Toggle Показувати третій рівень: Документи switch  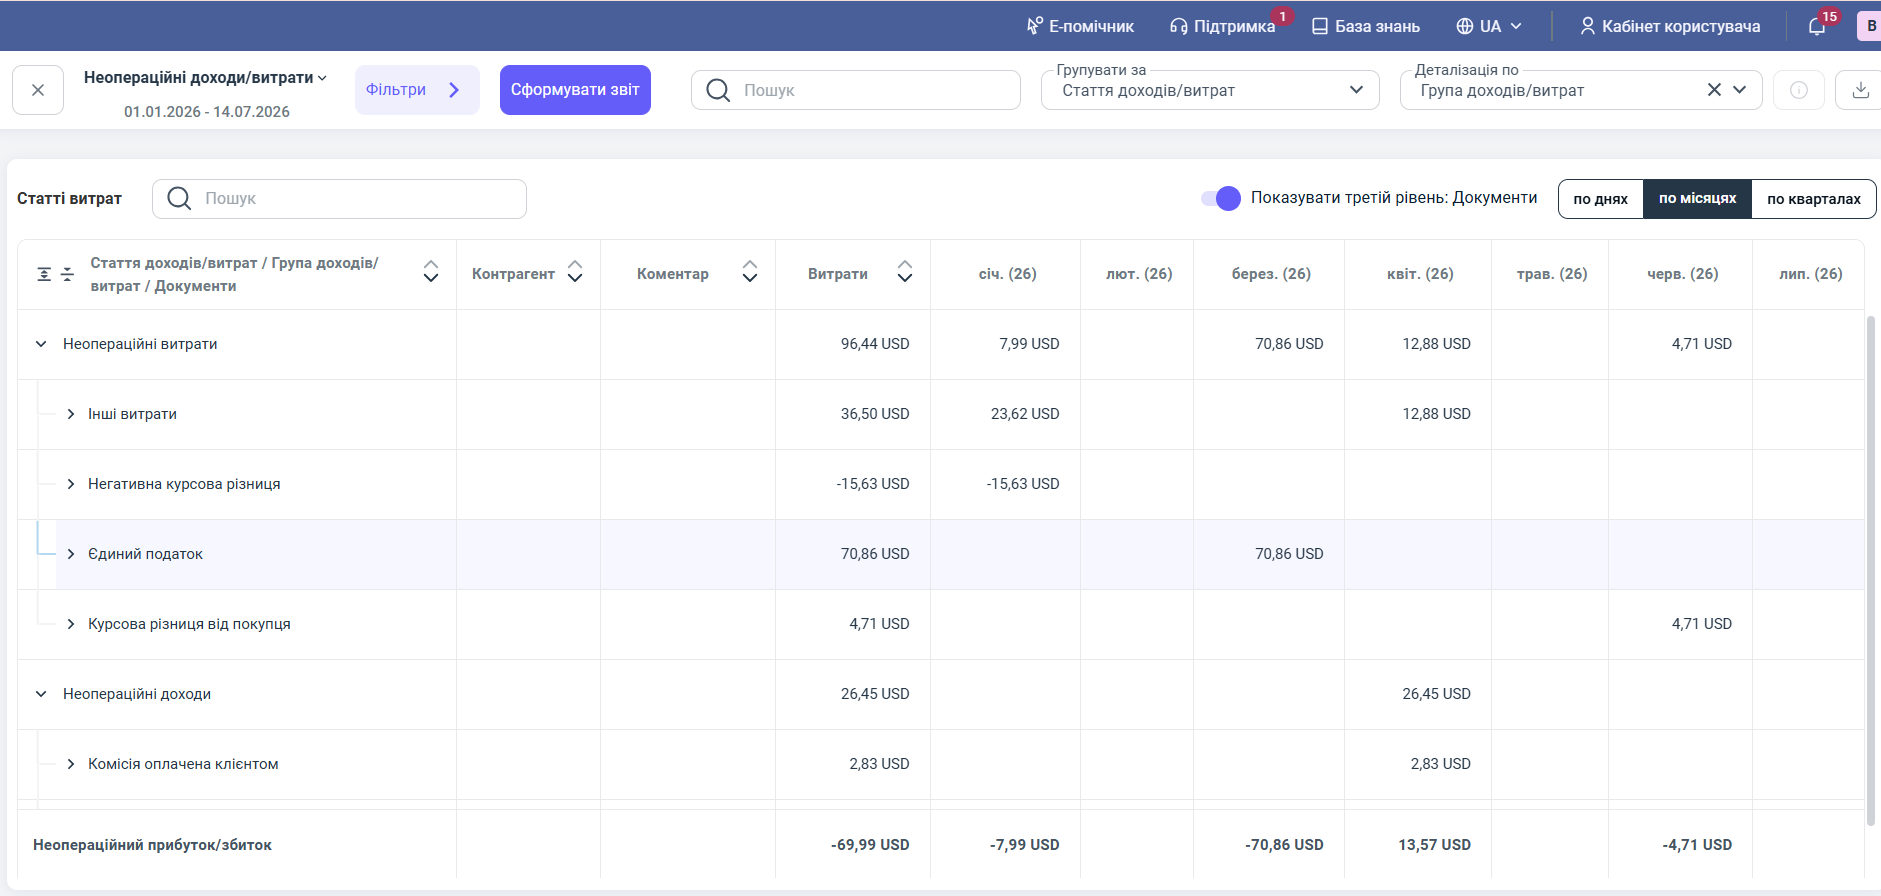point(1221,198)
